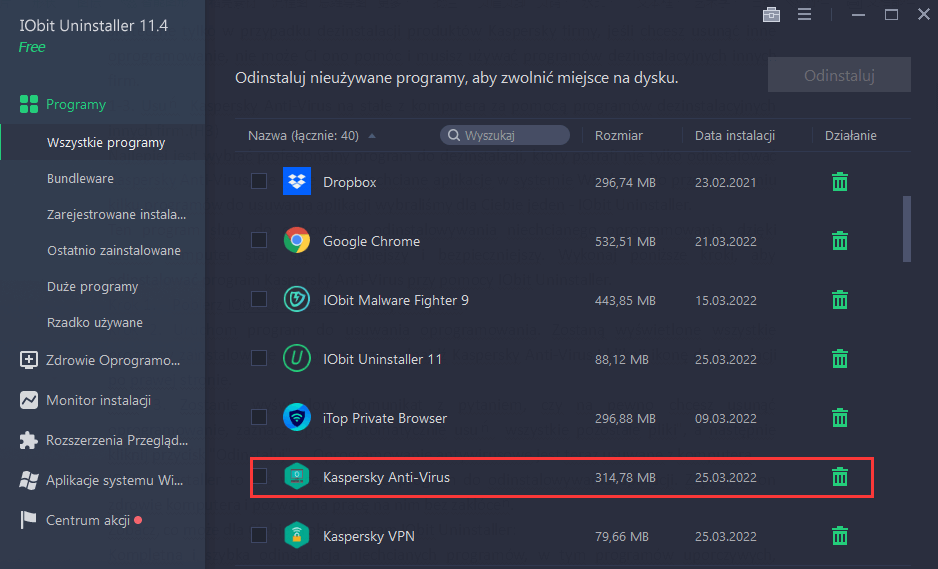
Task: Tick the iTop Private Browser checkbox
Action: (x=259, y=418)
